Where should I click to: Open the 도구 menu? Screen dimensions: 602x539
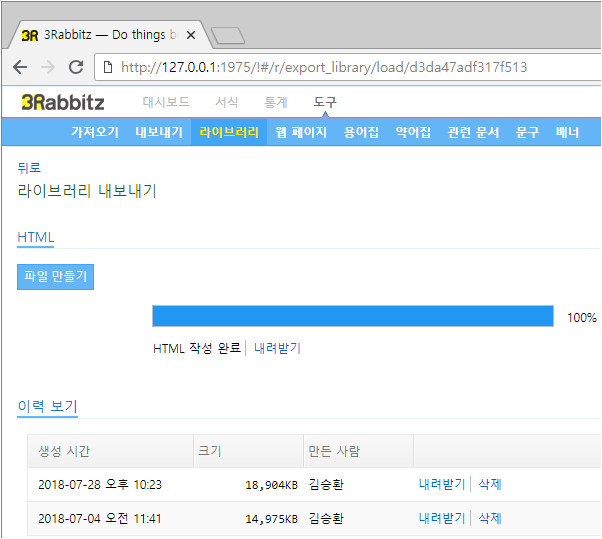[x=325, y=102]
